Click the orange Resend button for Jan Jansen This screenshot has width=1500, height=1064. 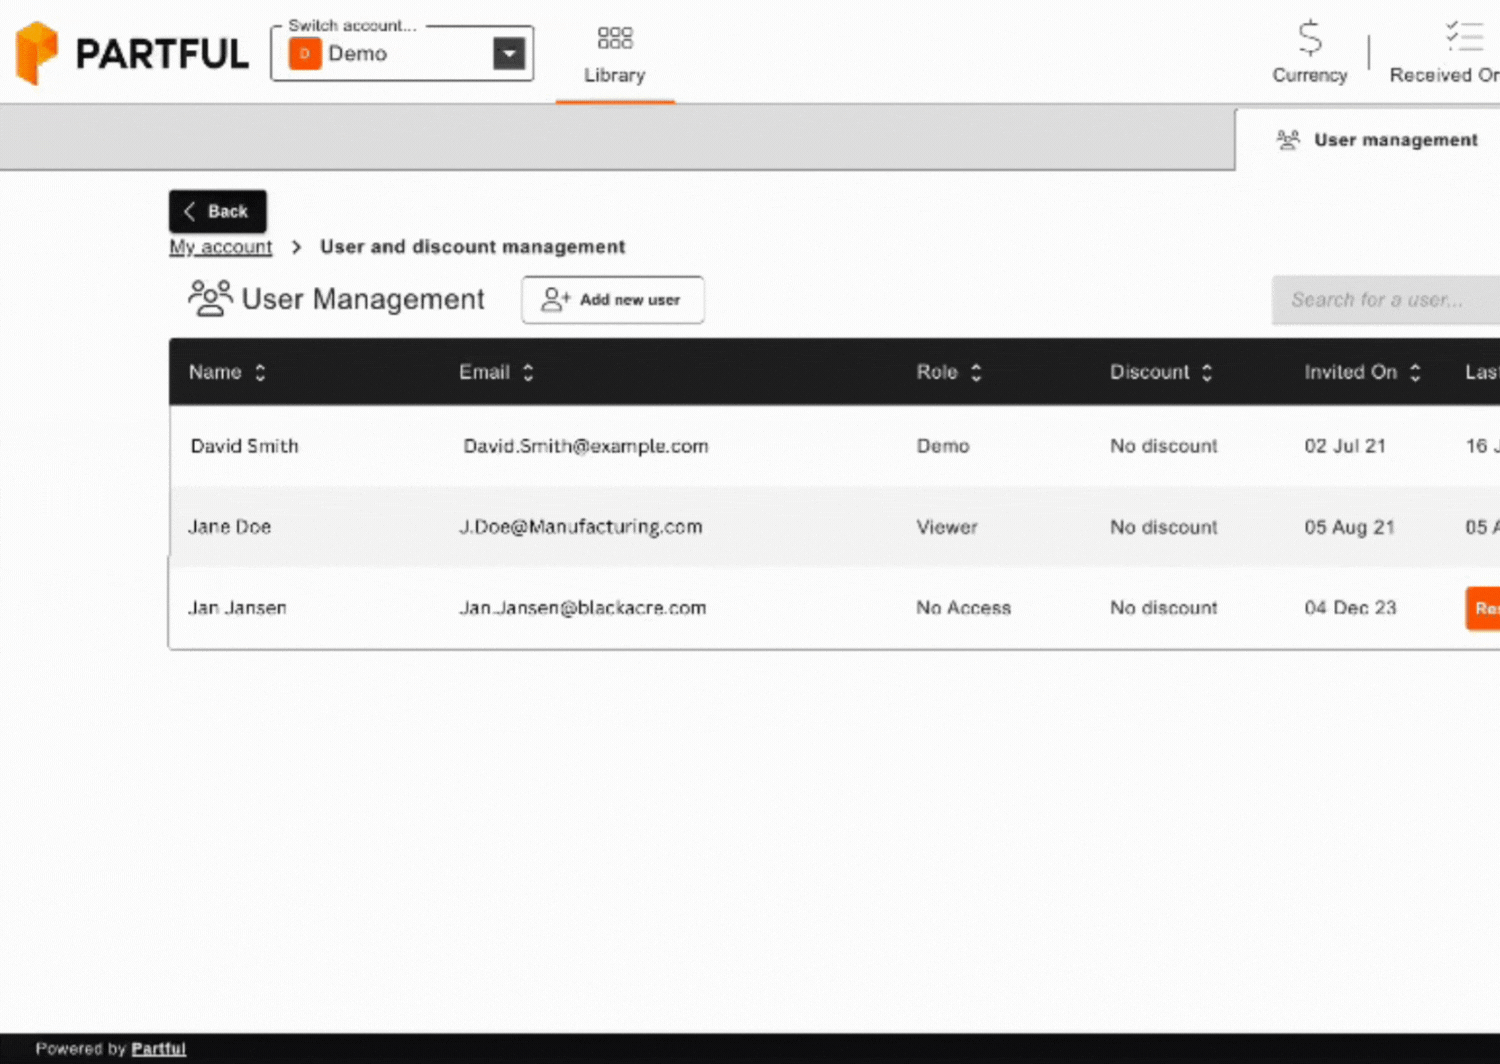[1485, 608]
